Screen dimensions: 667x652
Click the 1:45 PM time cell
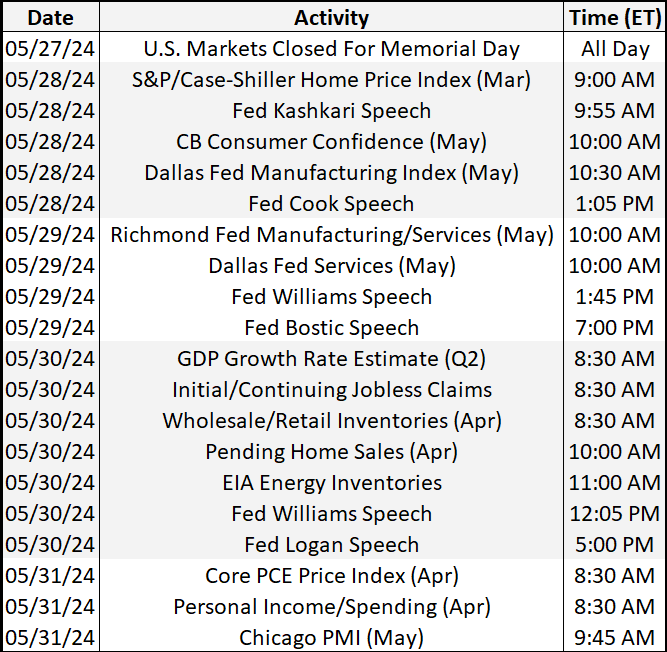tap(615, 297)
